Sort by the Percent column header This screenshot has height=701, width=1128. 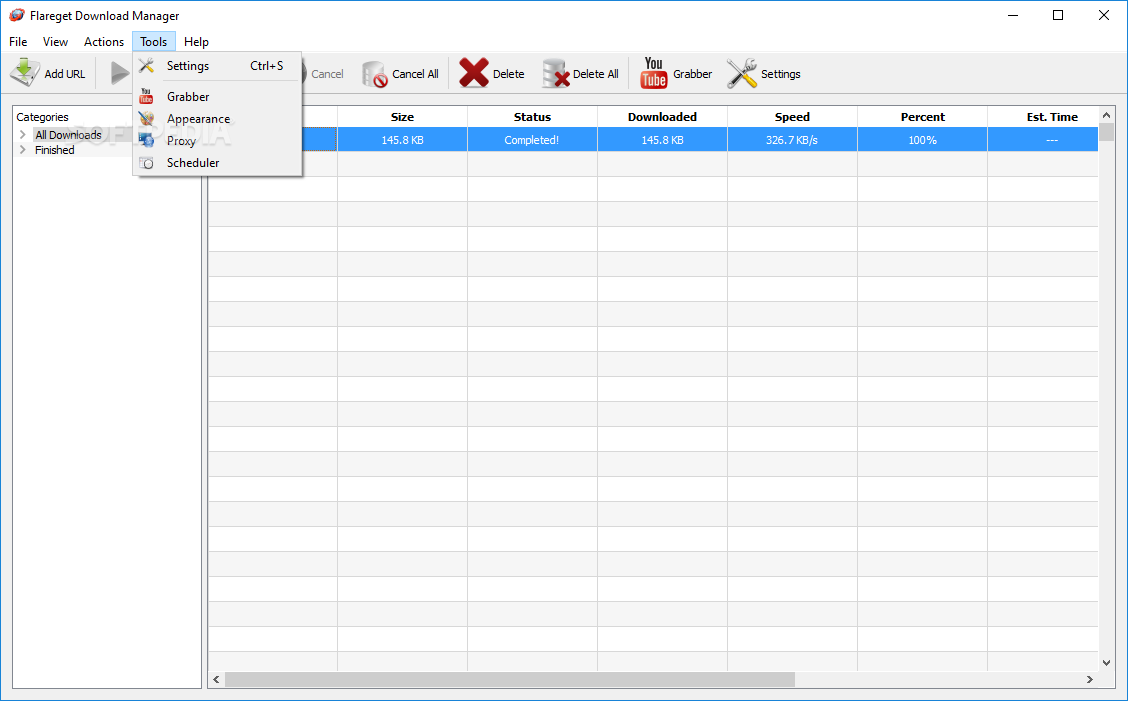(922, 117)
